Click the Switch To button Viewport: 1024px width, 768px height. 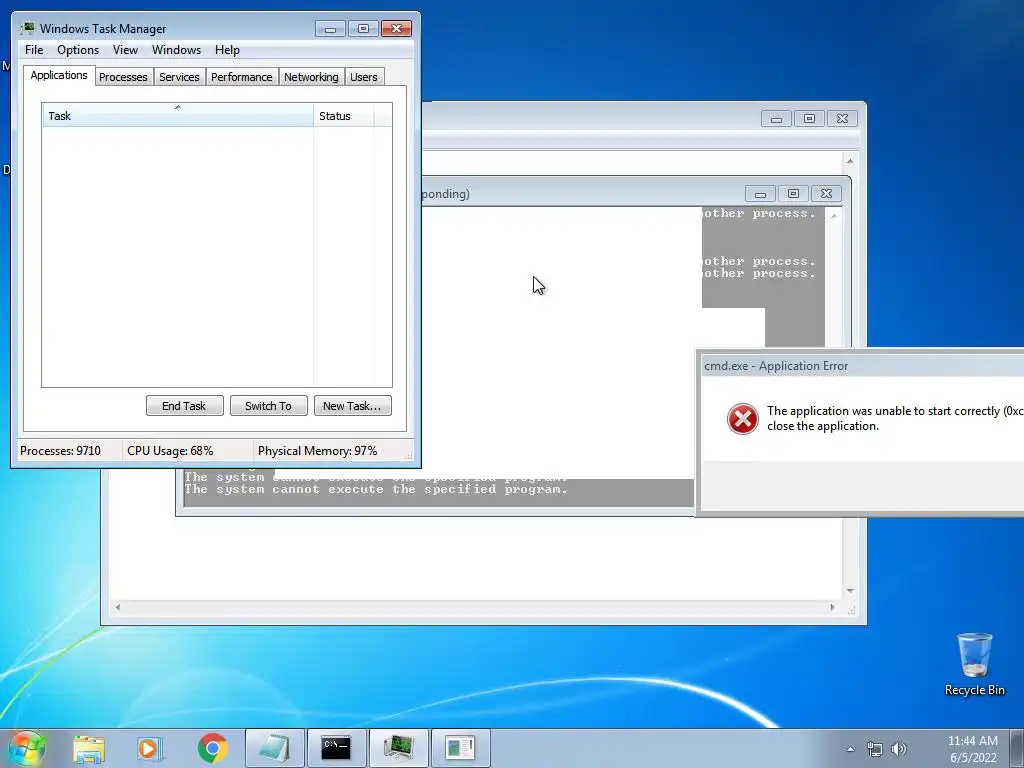pyautogui.click(x=268, y=406)
